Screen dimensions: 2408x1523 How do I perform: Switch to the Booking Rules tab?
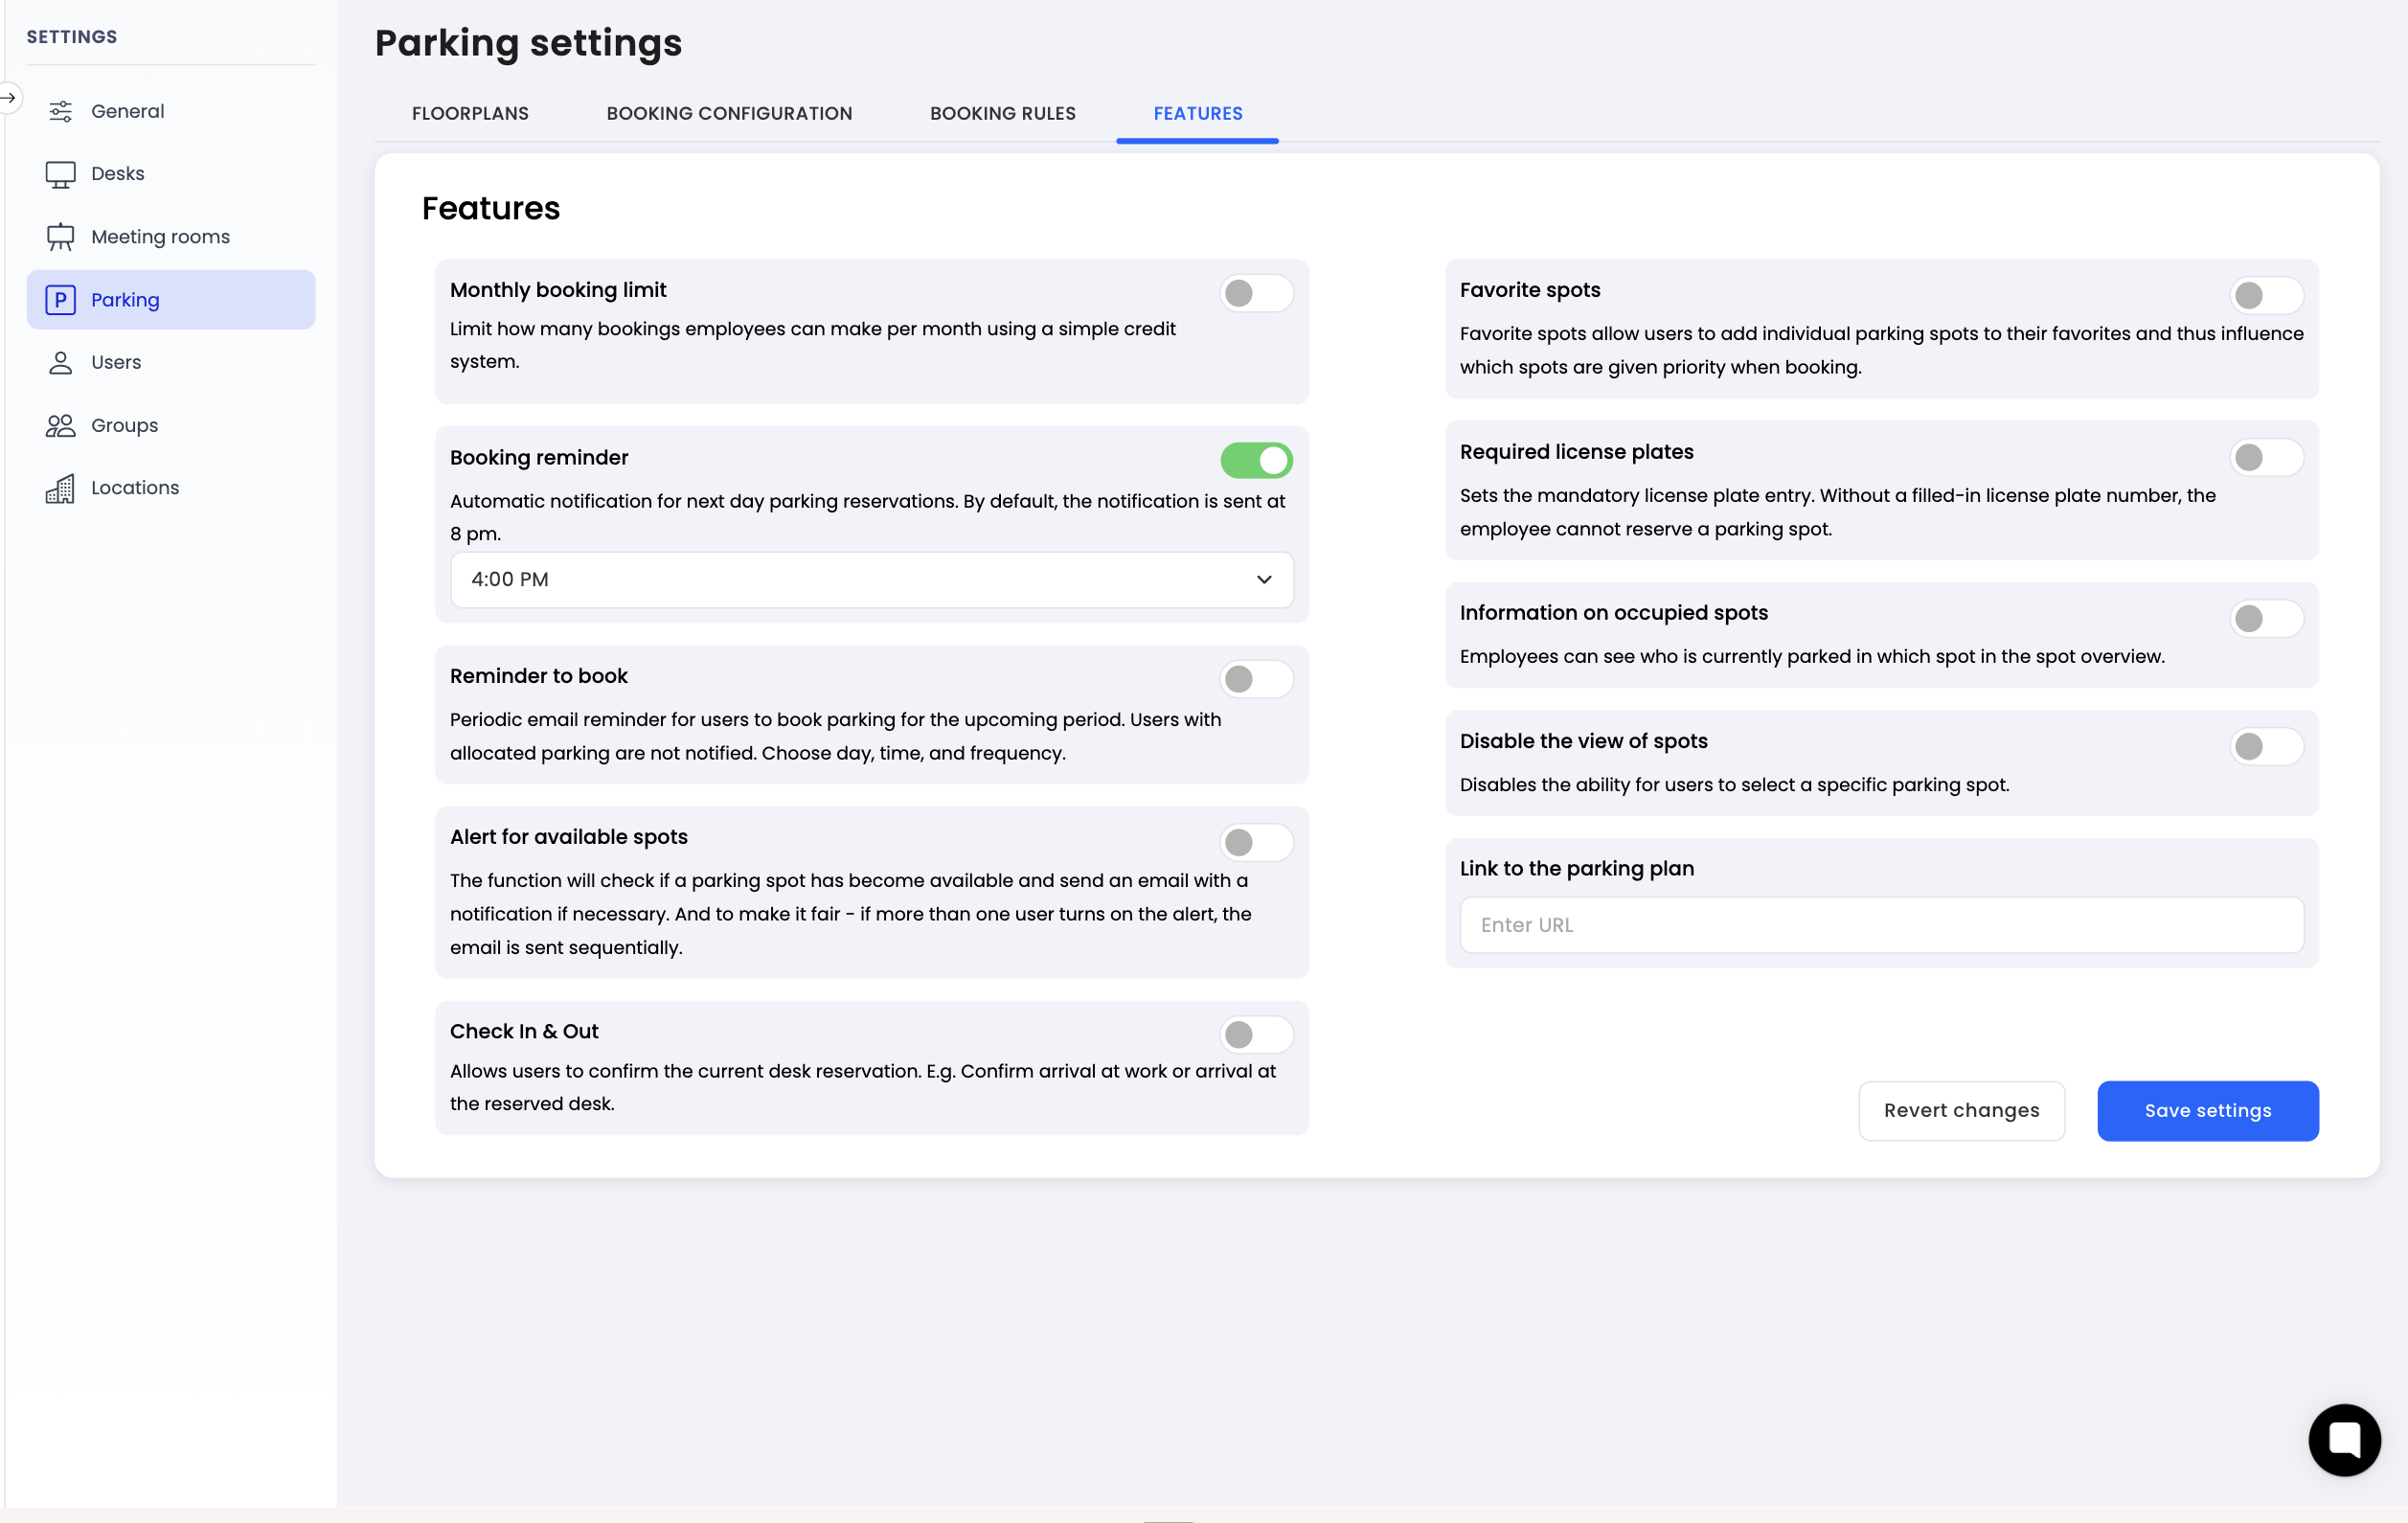point(1002,113)
